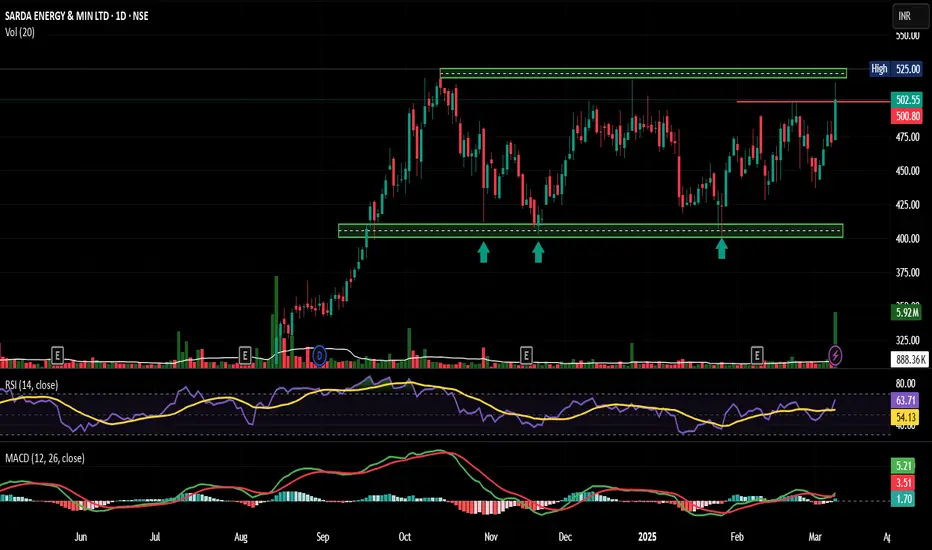Click the green 5.21 MACD value label
Screen dimensions: 932x550
pyautogui.click(x=903, y=466)
